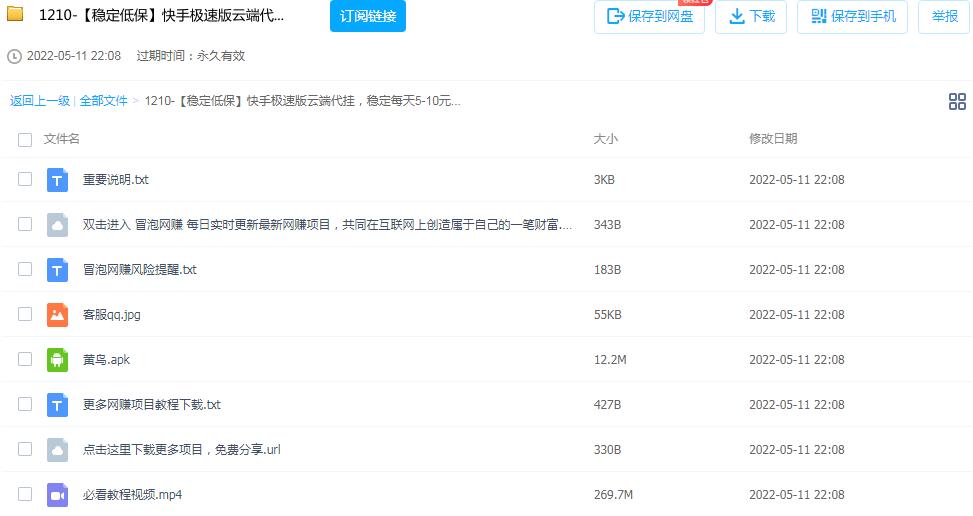
Task: Sort by 修改日期 column header
Action: click(773, 139)
